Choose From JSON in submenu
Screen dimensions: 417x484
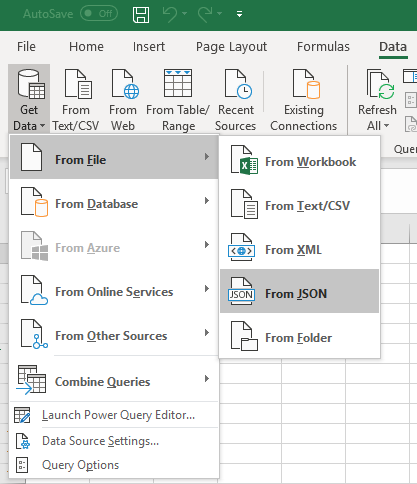(x=300, y=291)
